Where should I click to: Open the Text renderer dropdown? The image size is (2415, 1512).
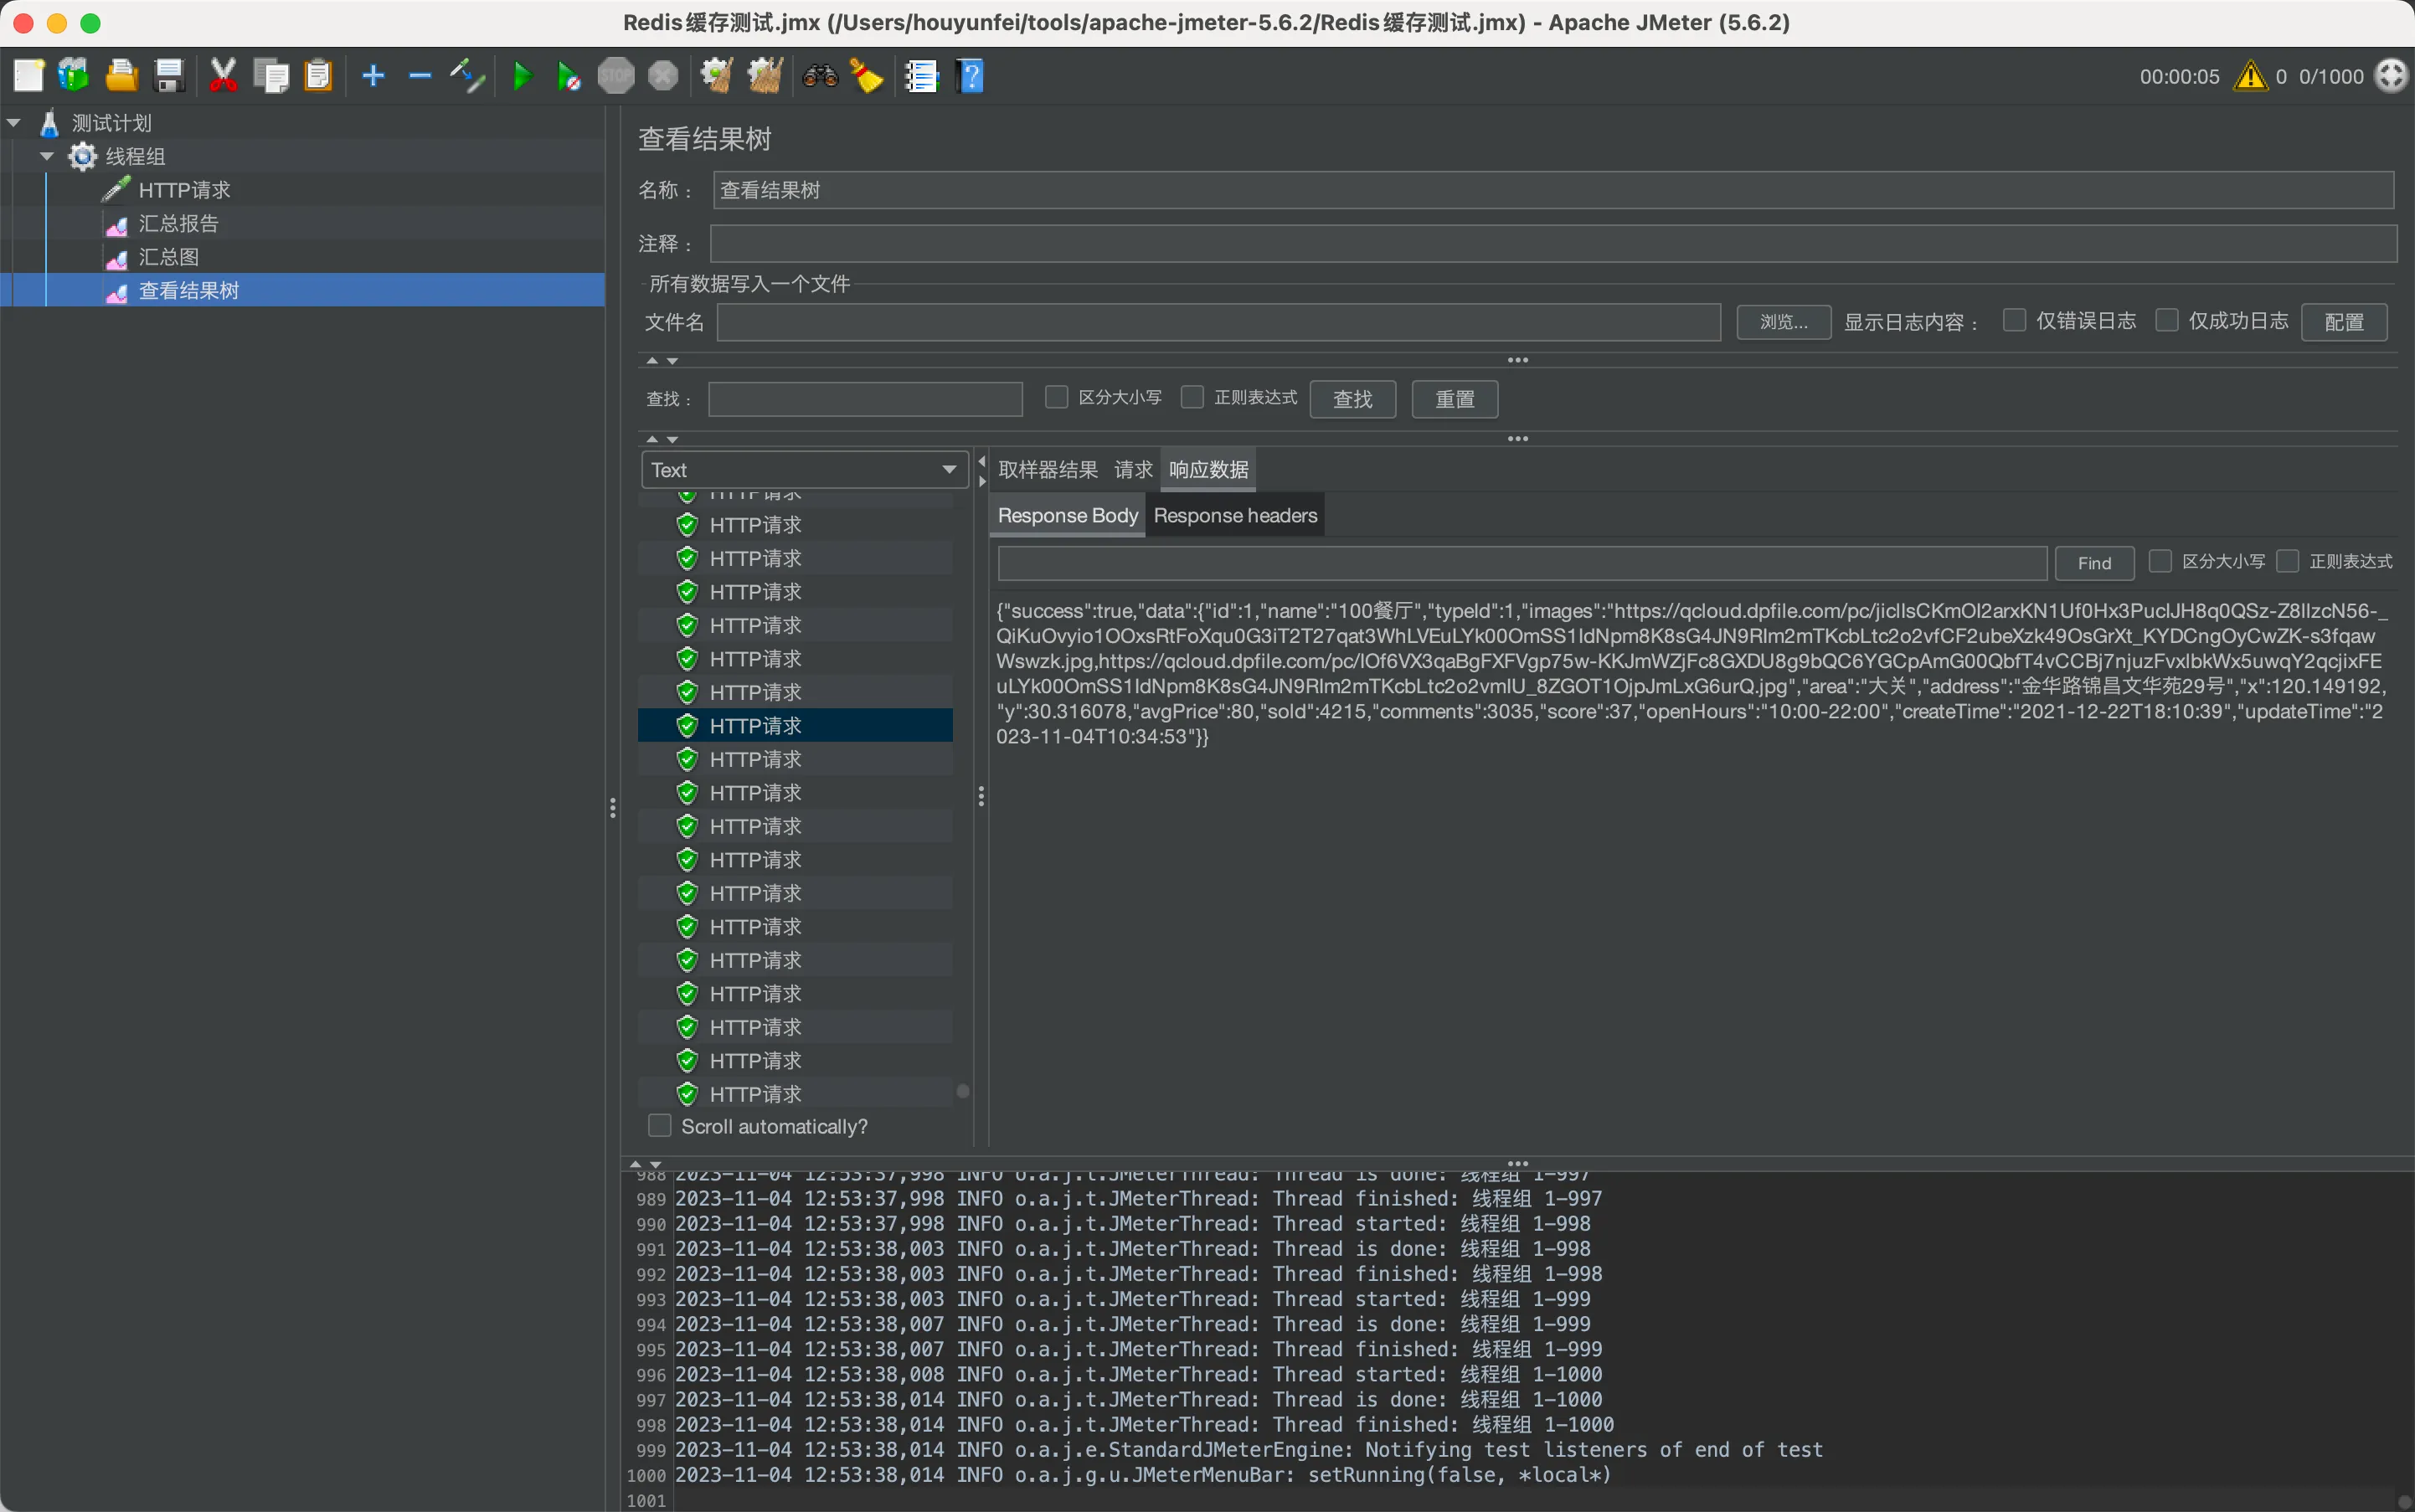[804, 470]
